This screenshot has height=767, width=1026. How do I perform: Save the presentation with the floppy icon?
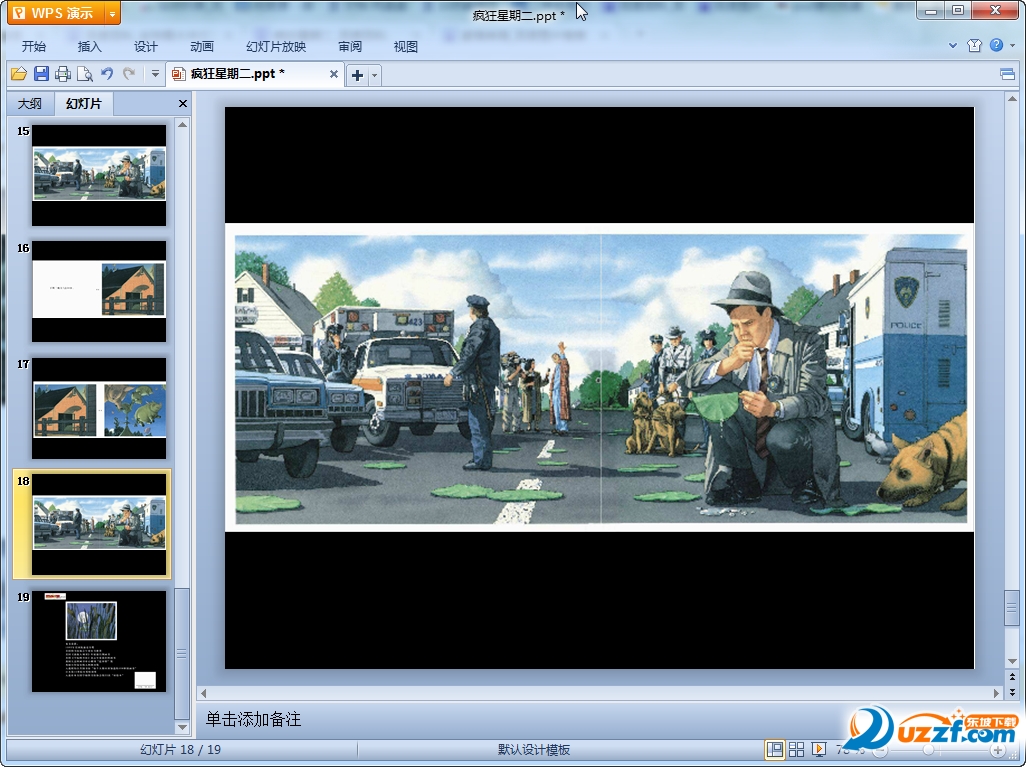pos(41,74)
